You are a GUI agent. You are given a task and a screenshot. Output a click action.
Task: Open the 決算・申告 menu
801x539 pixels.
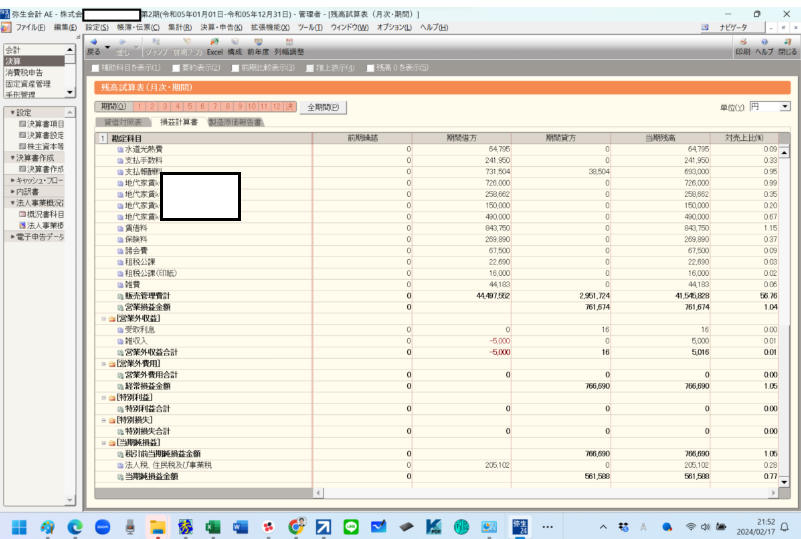tap(235, 27)
